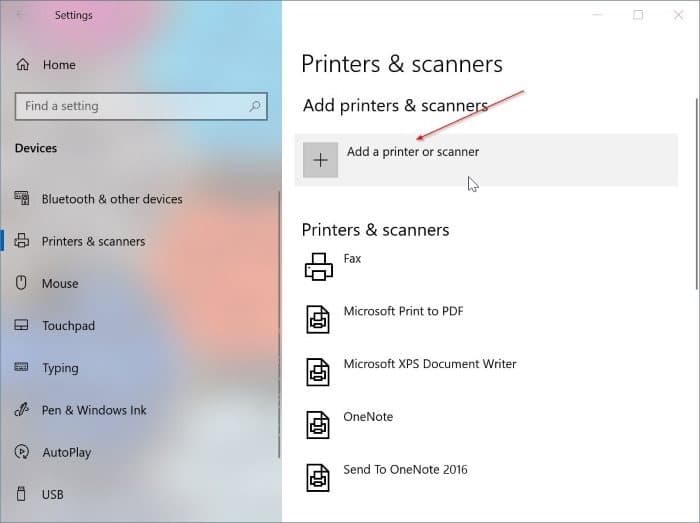Select Fax in printers list
700x523 pixels.
point(352,258)
